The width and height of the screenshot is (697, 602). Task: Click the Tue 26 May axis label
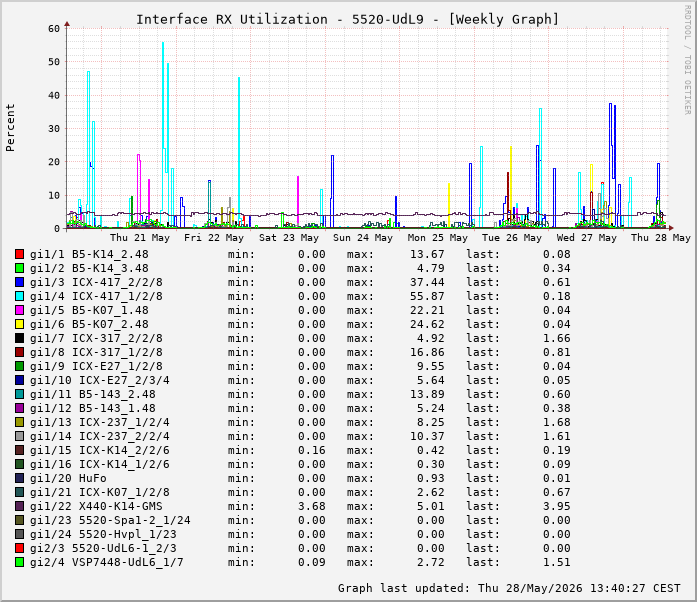point(512,238)
